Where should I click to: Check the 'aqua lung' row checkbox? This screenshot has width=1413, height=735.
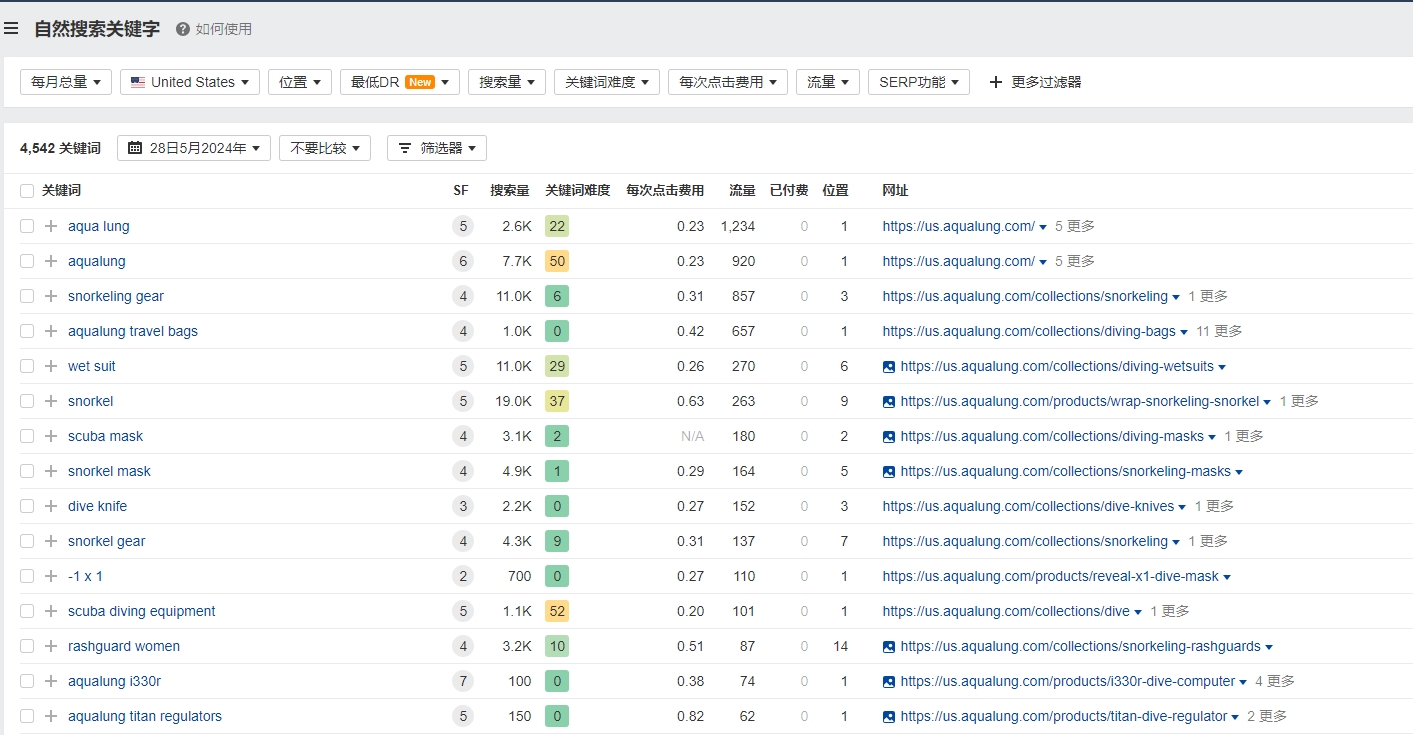pyautogui.click(x=27, y=226)
